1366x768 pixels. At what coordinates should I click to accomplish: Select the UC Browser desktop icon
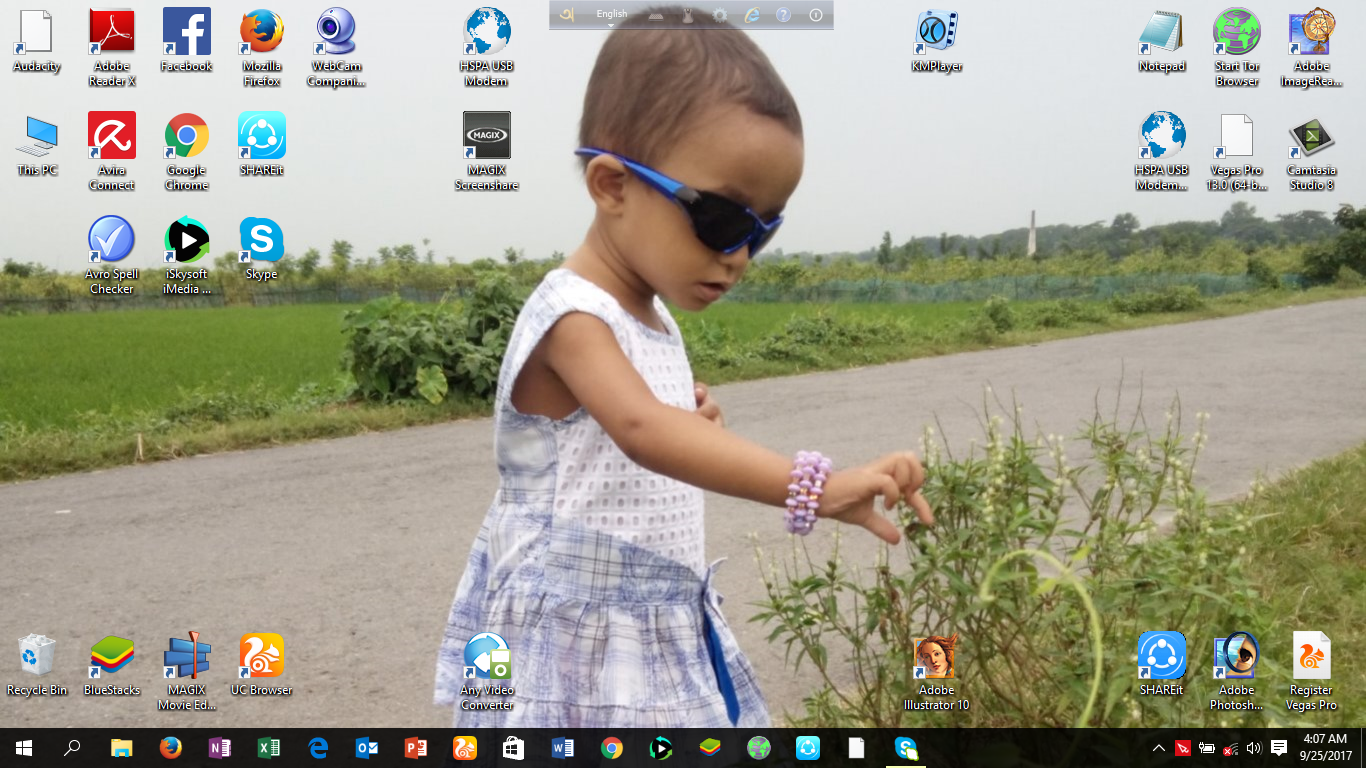pyautogui.click(x=262, y=665)
